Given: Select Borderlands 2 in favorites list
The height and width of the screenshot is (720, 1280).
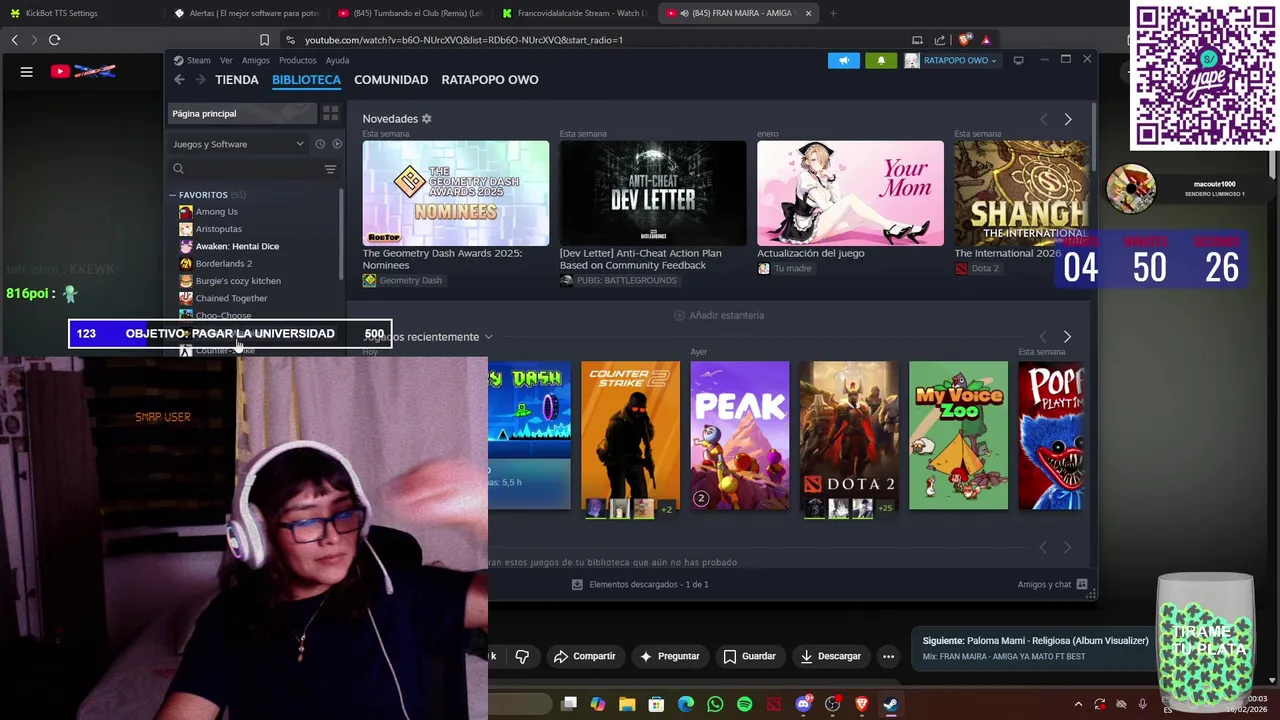Looking at the screenshot, I should click(x=223, y=264).
